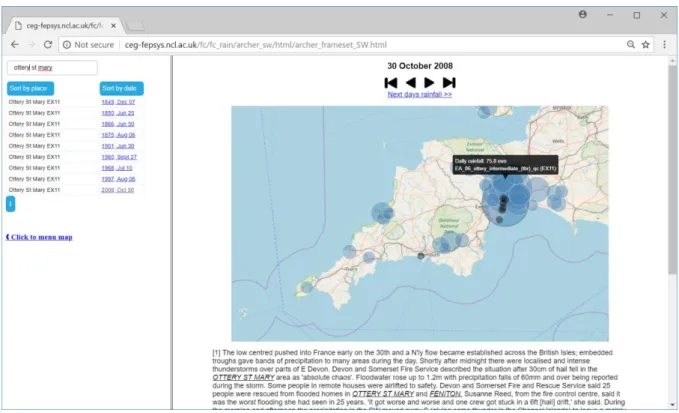This screenshot has height=413, width=679.
Task: Open the 1960 Sept 27 event
Action: click(119, 157)
